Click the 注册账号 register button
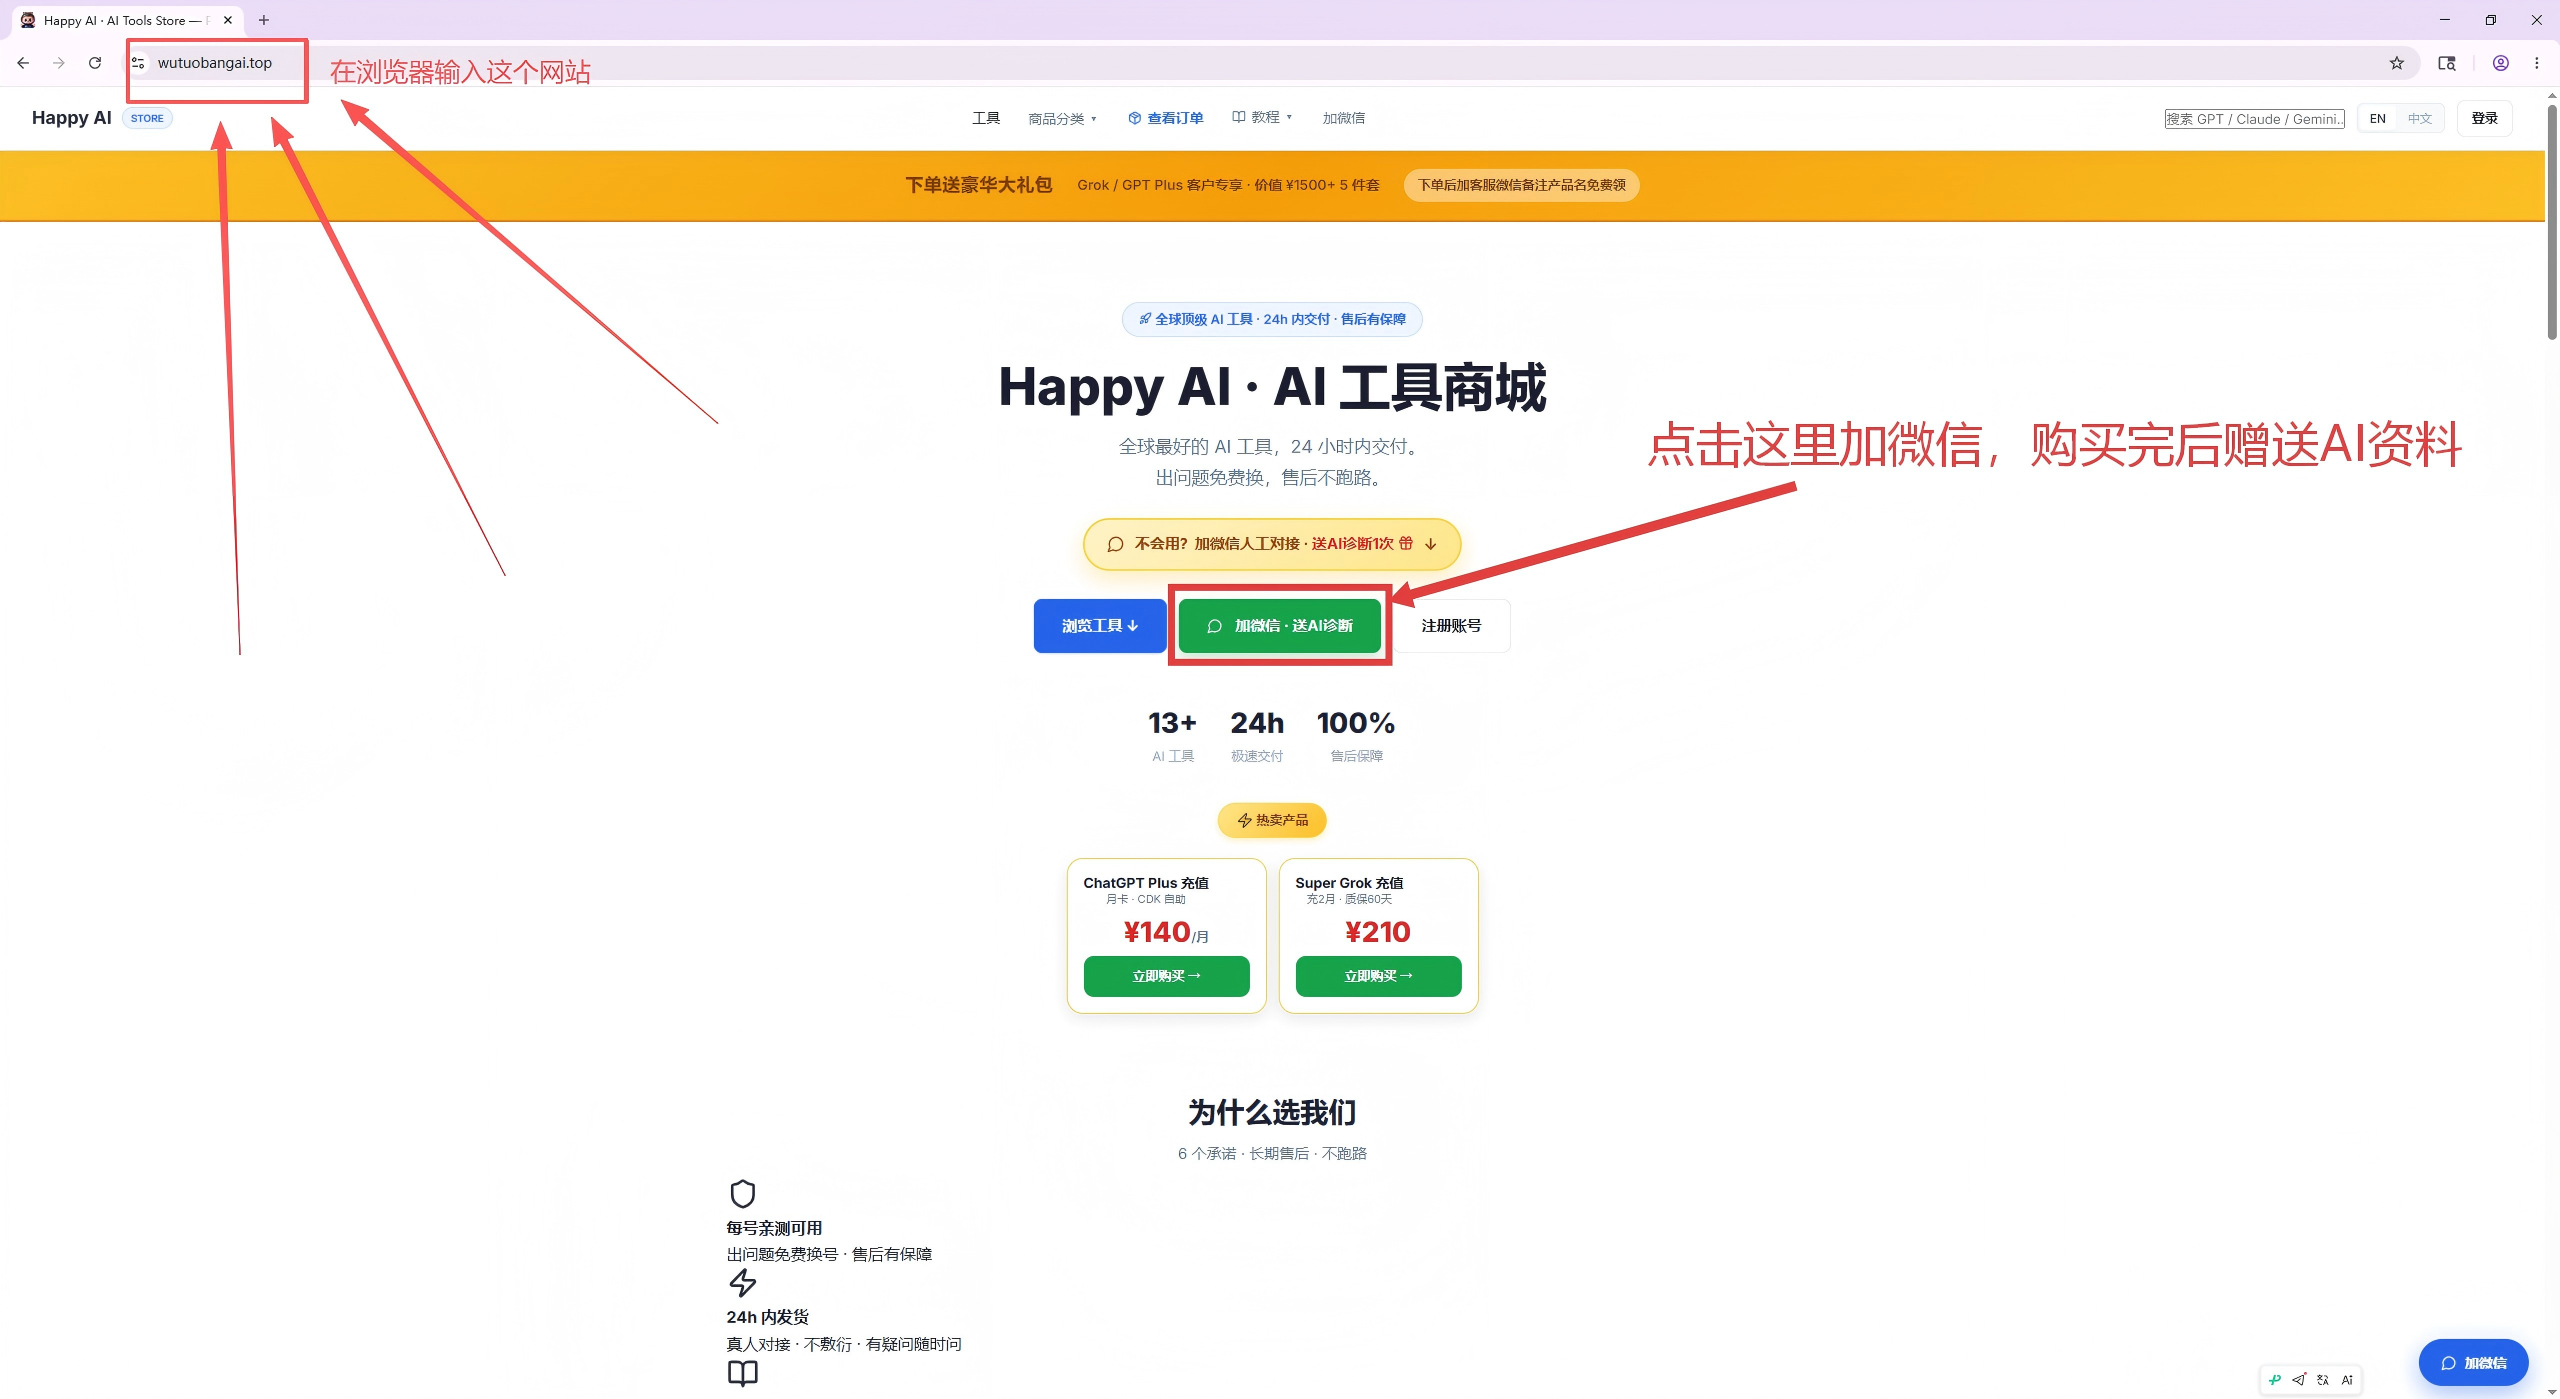Screen dimensions: 2560x1399 (x=1451, y=626)
